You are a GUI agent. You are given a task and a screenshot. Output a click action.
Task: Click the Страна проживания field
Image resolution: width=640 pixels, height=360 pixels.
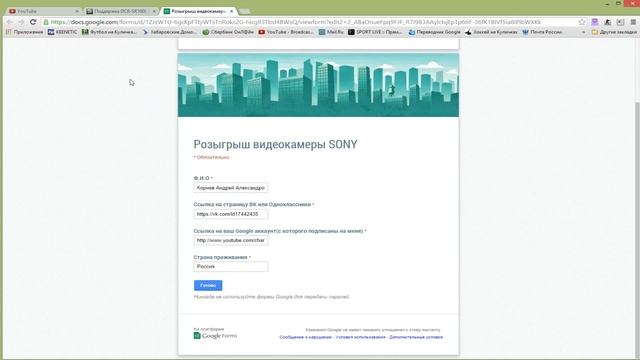[231, 267]
